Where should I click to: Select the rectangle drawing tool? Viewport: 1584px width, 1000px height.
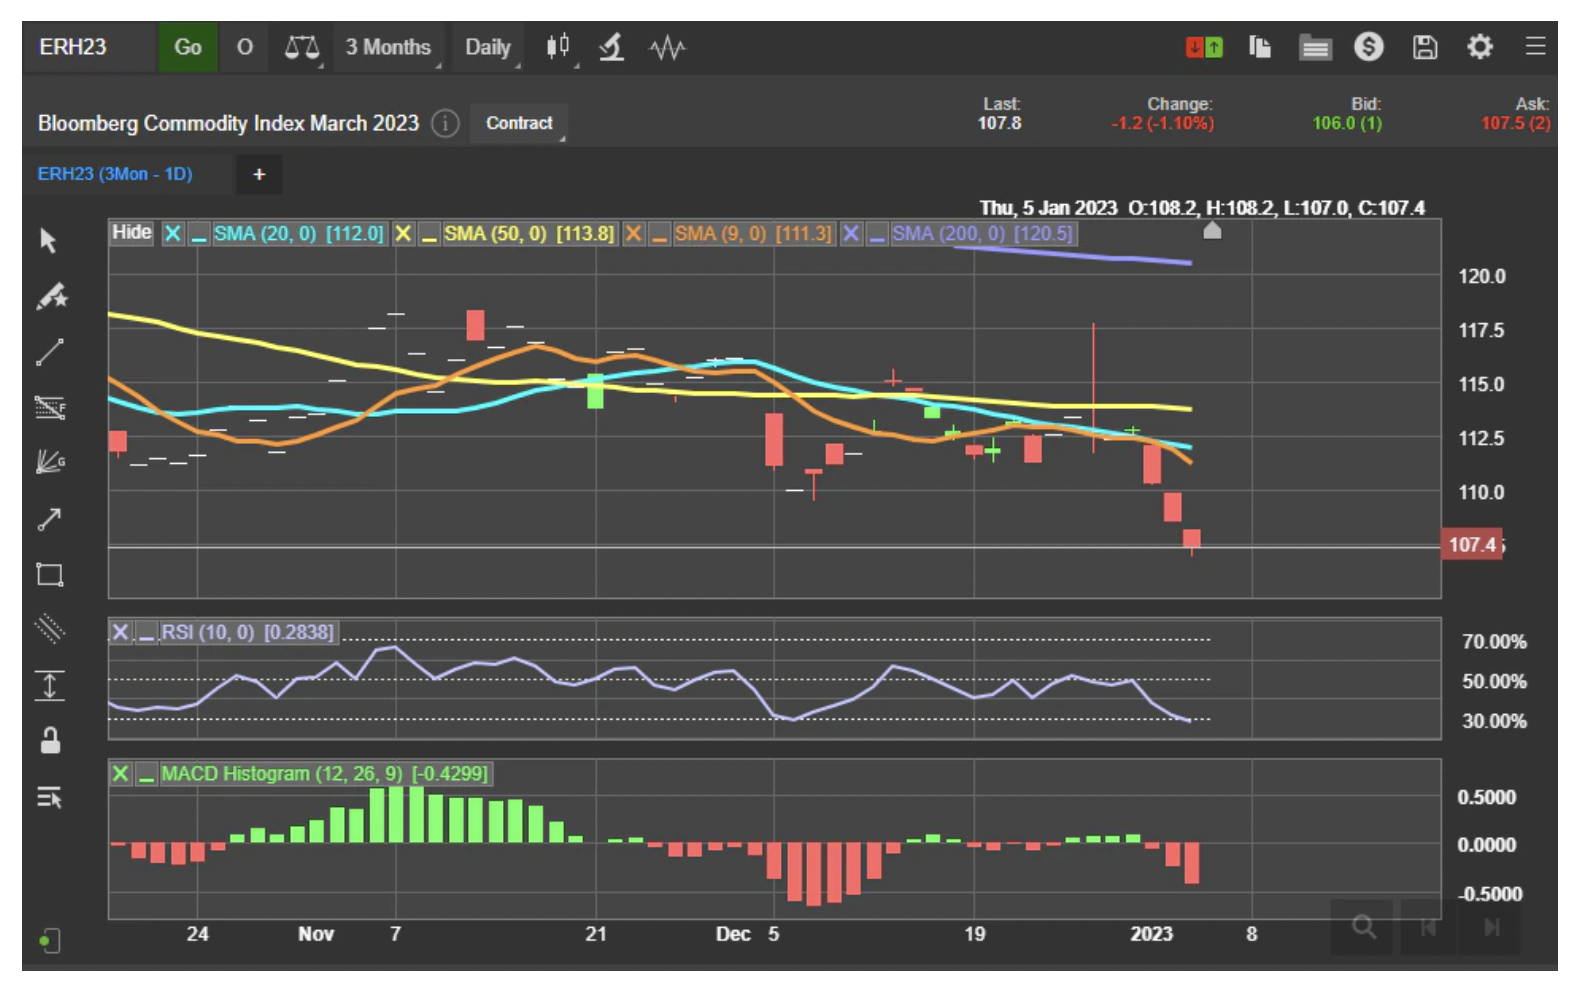point(50,575)
